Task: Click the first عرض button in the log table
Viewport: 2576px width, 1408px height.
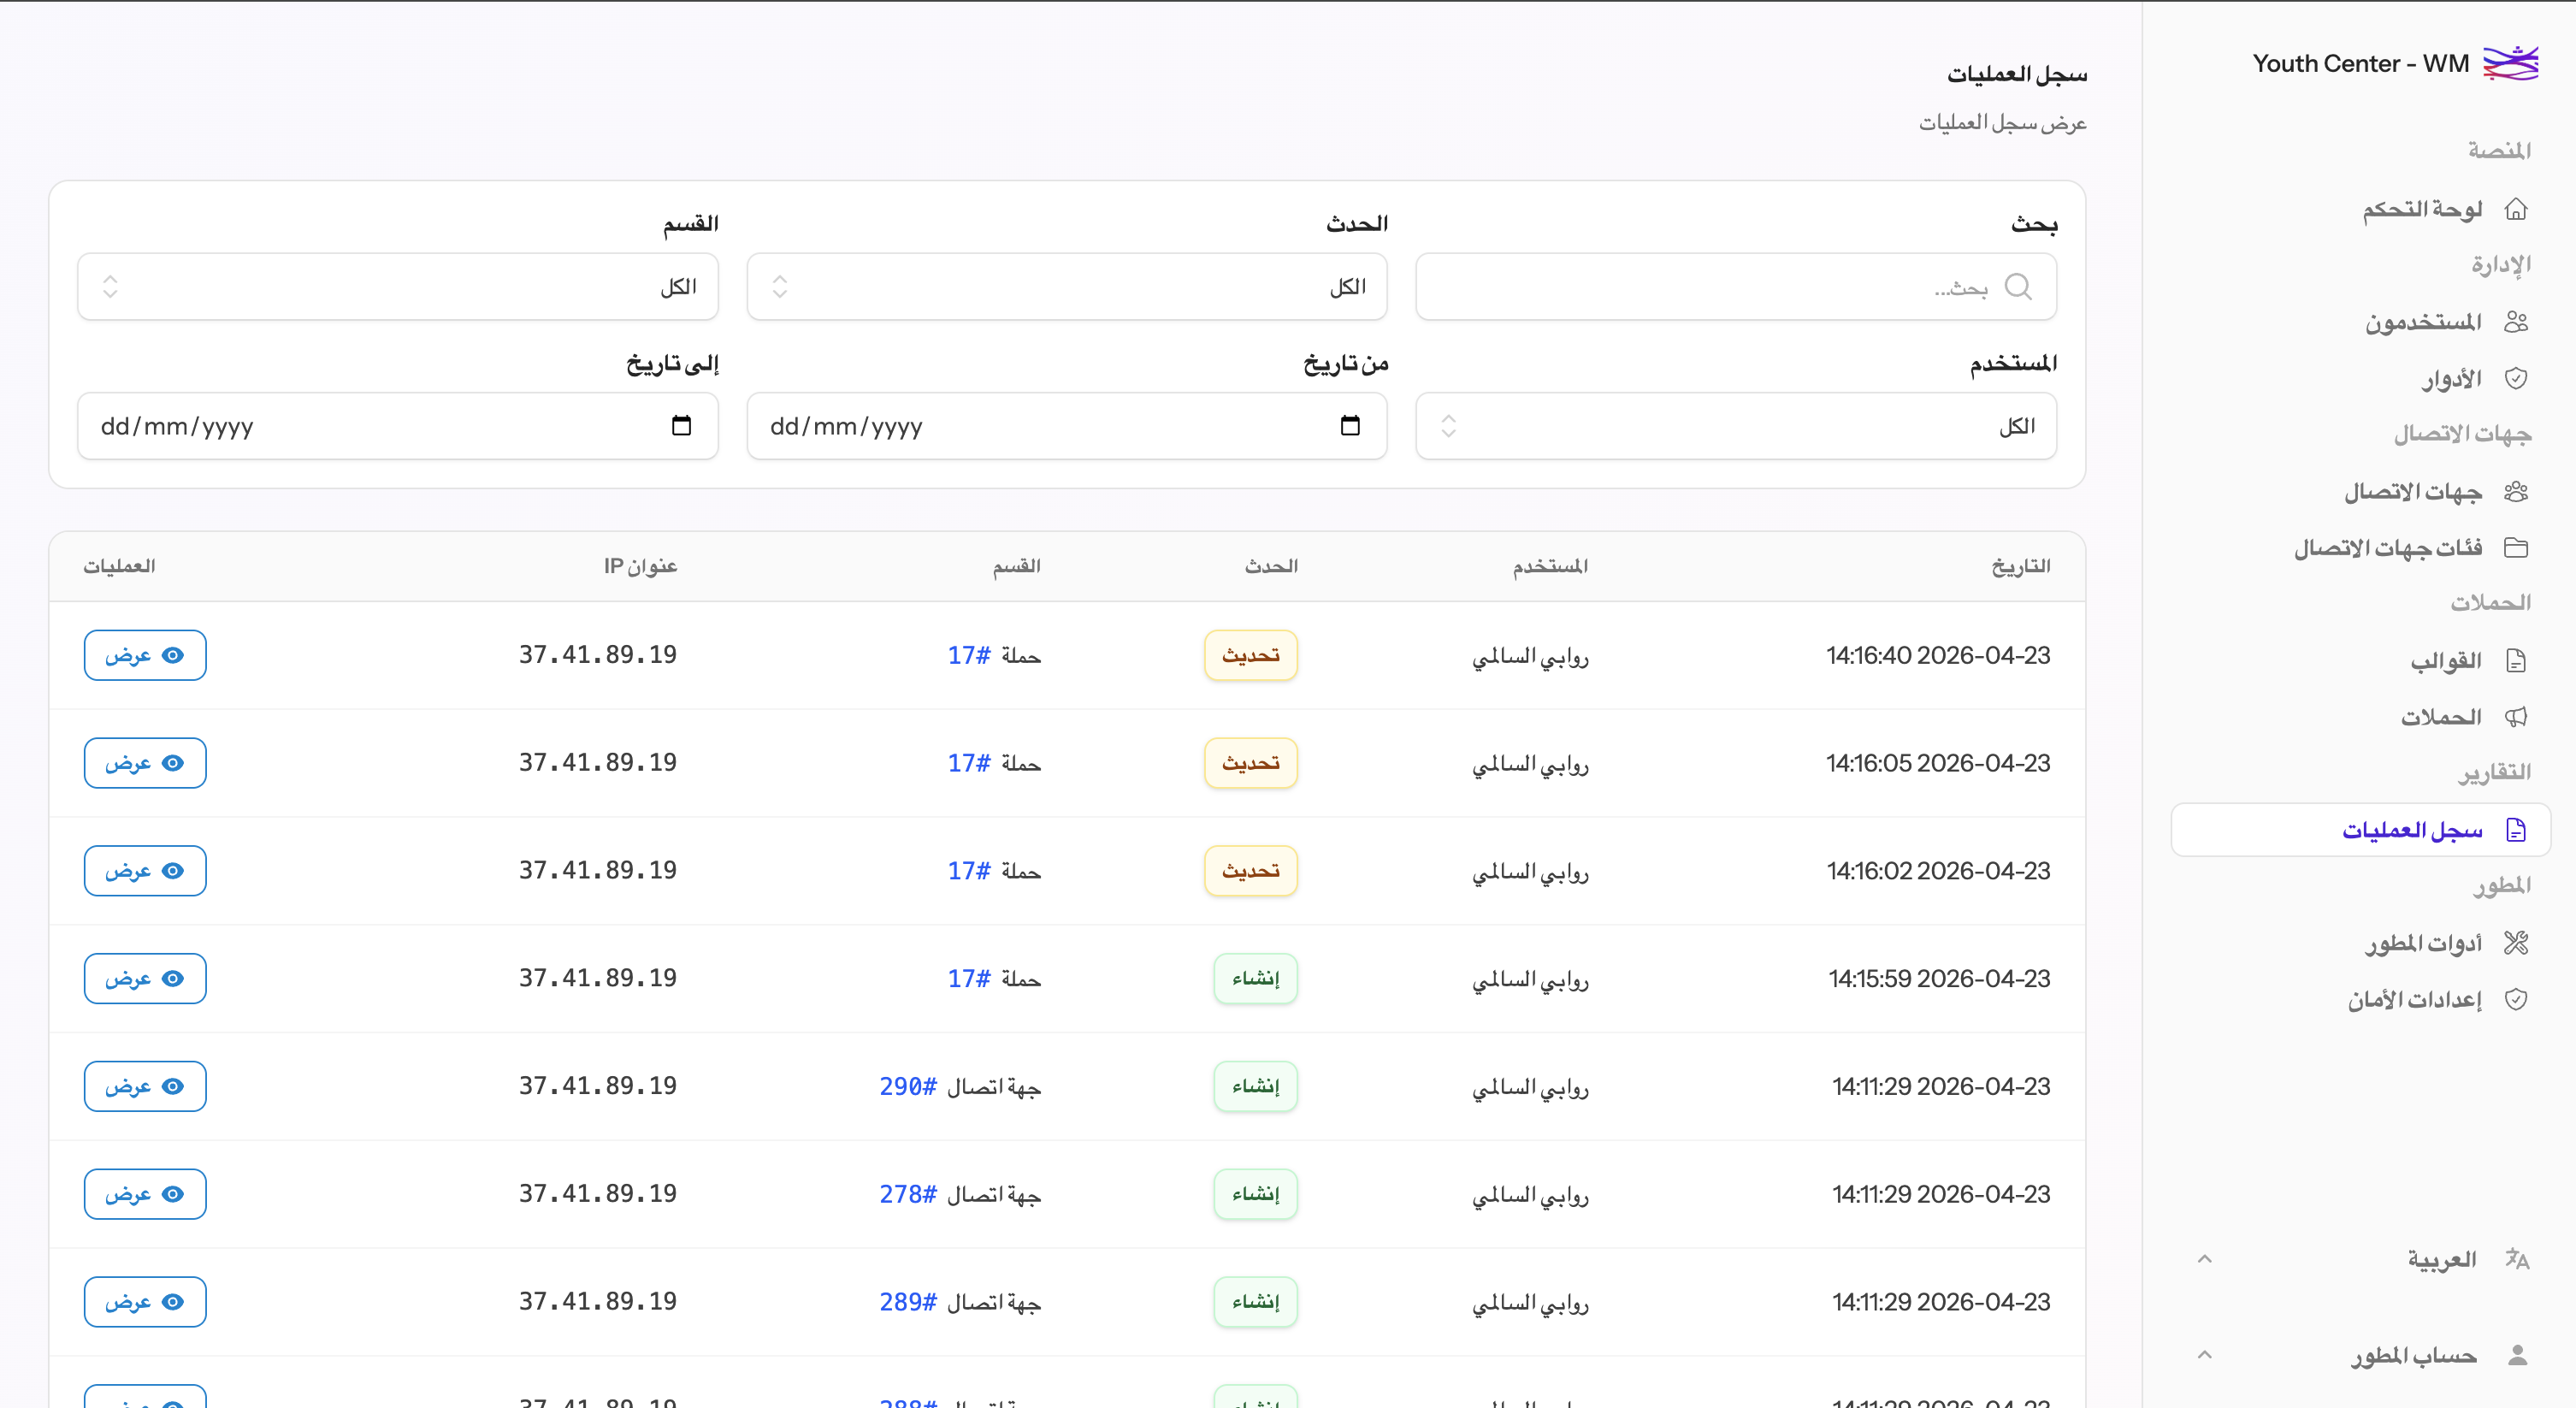Action: click(144, 655)
